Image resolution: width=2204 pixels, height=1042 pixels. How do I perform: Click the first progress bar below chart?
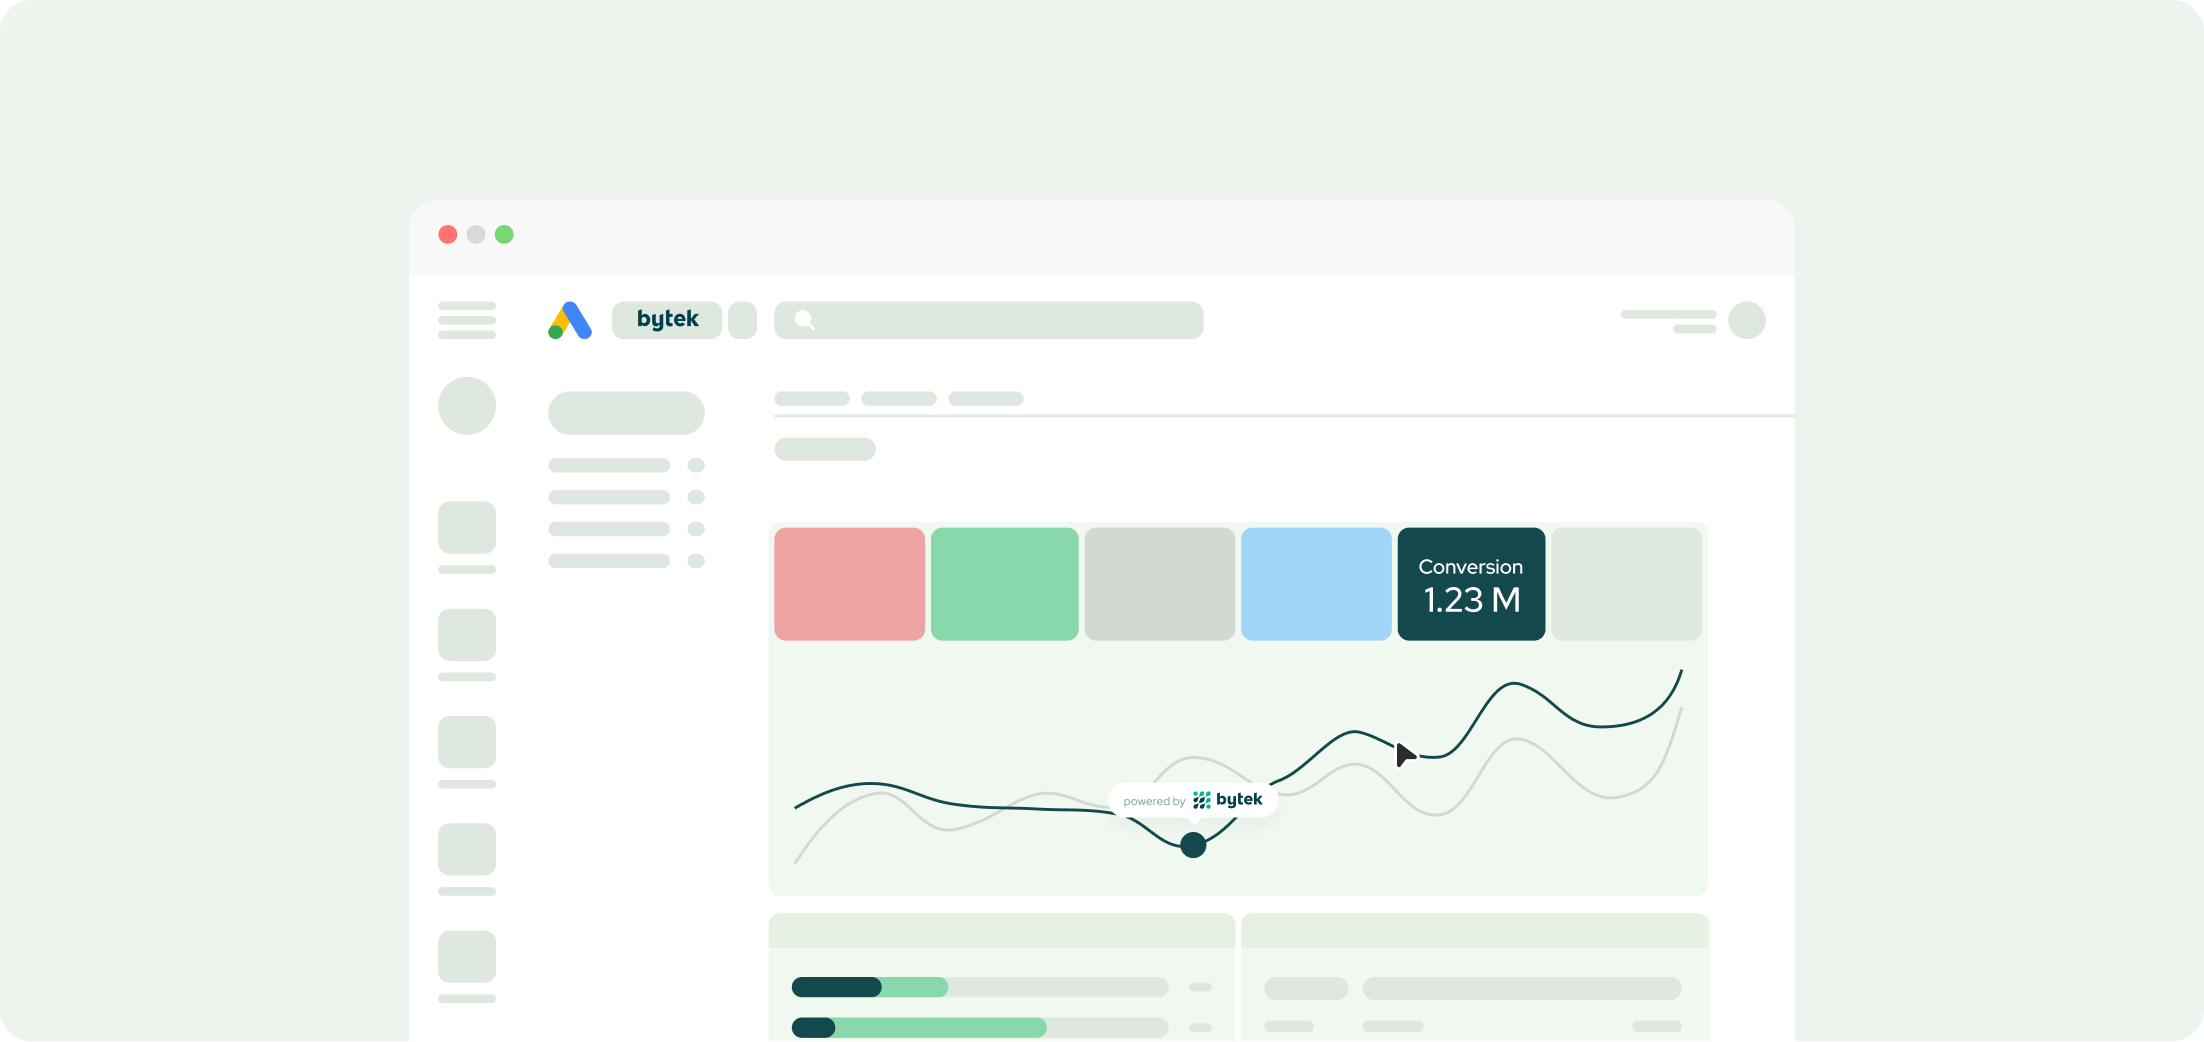(x=979, y=987)
